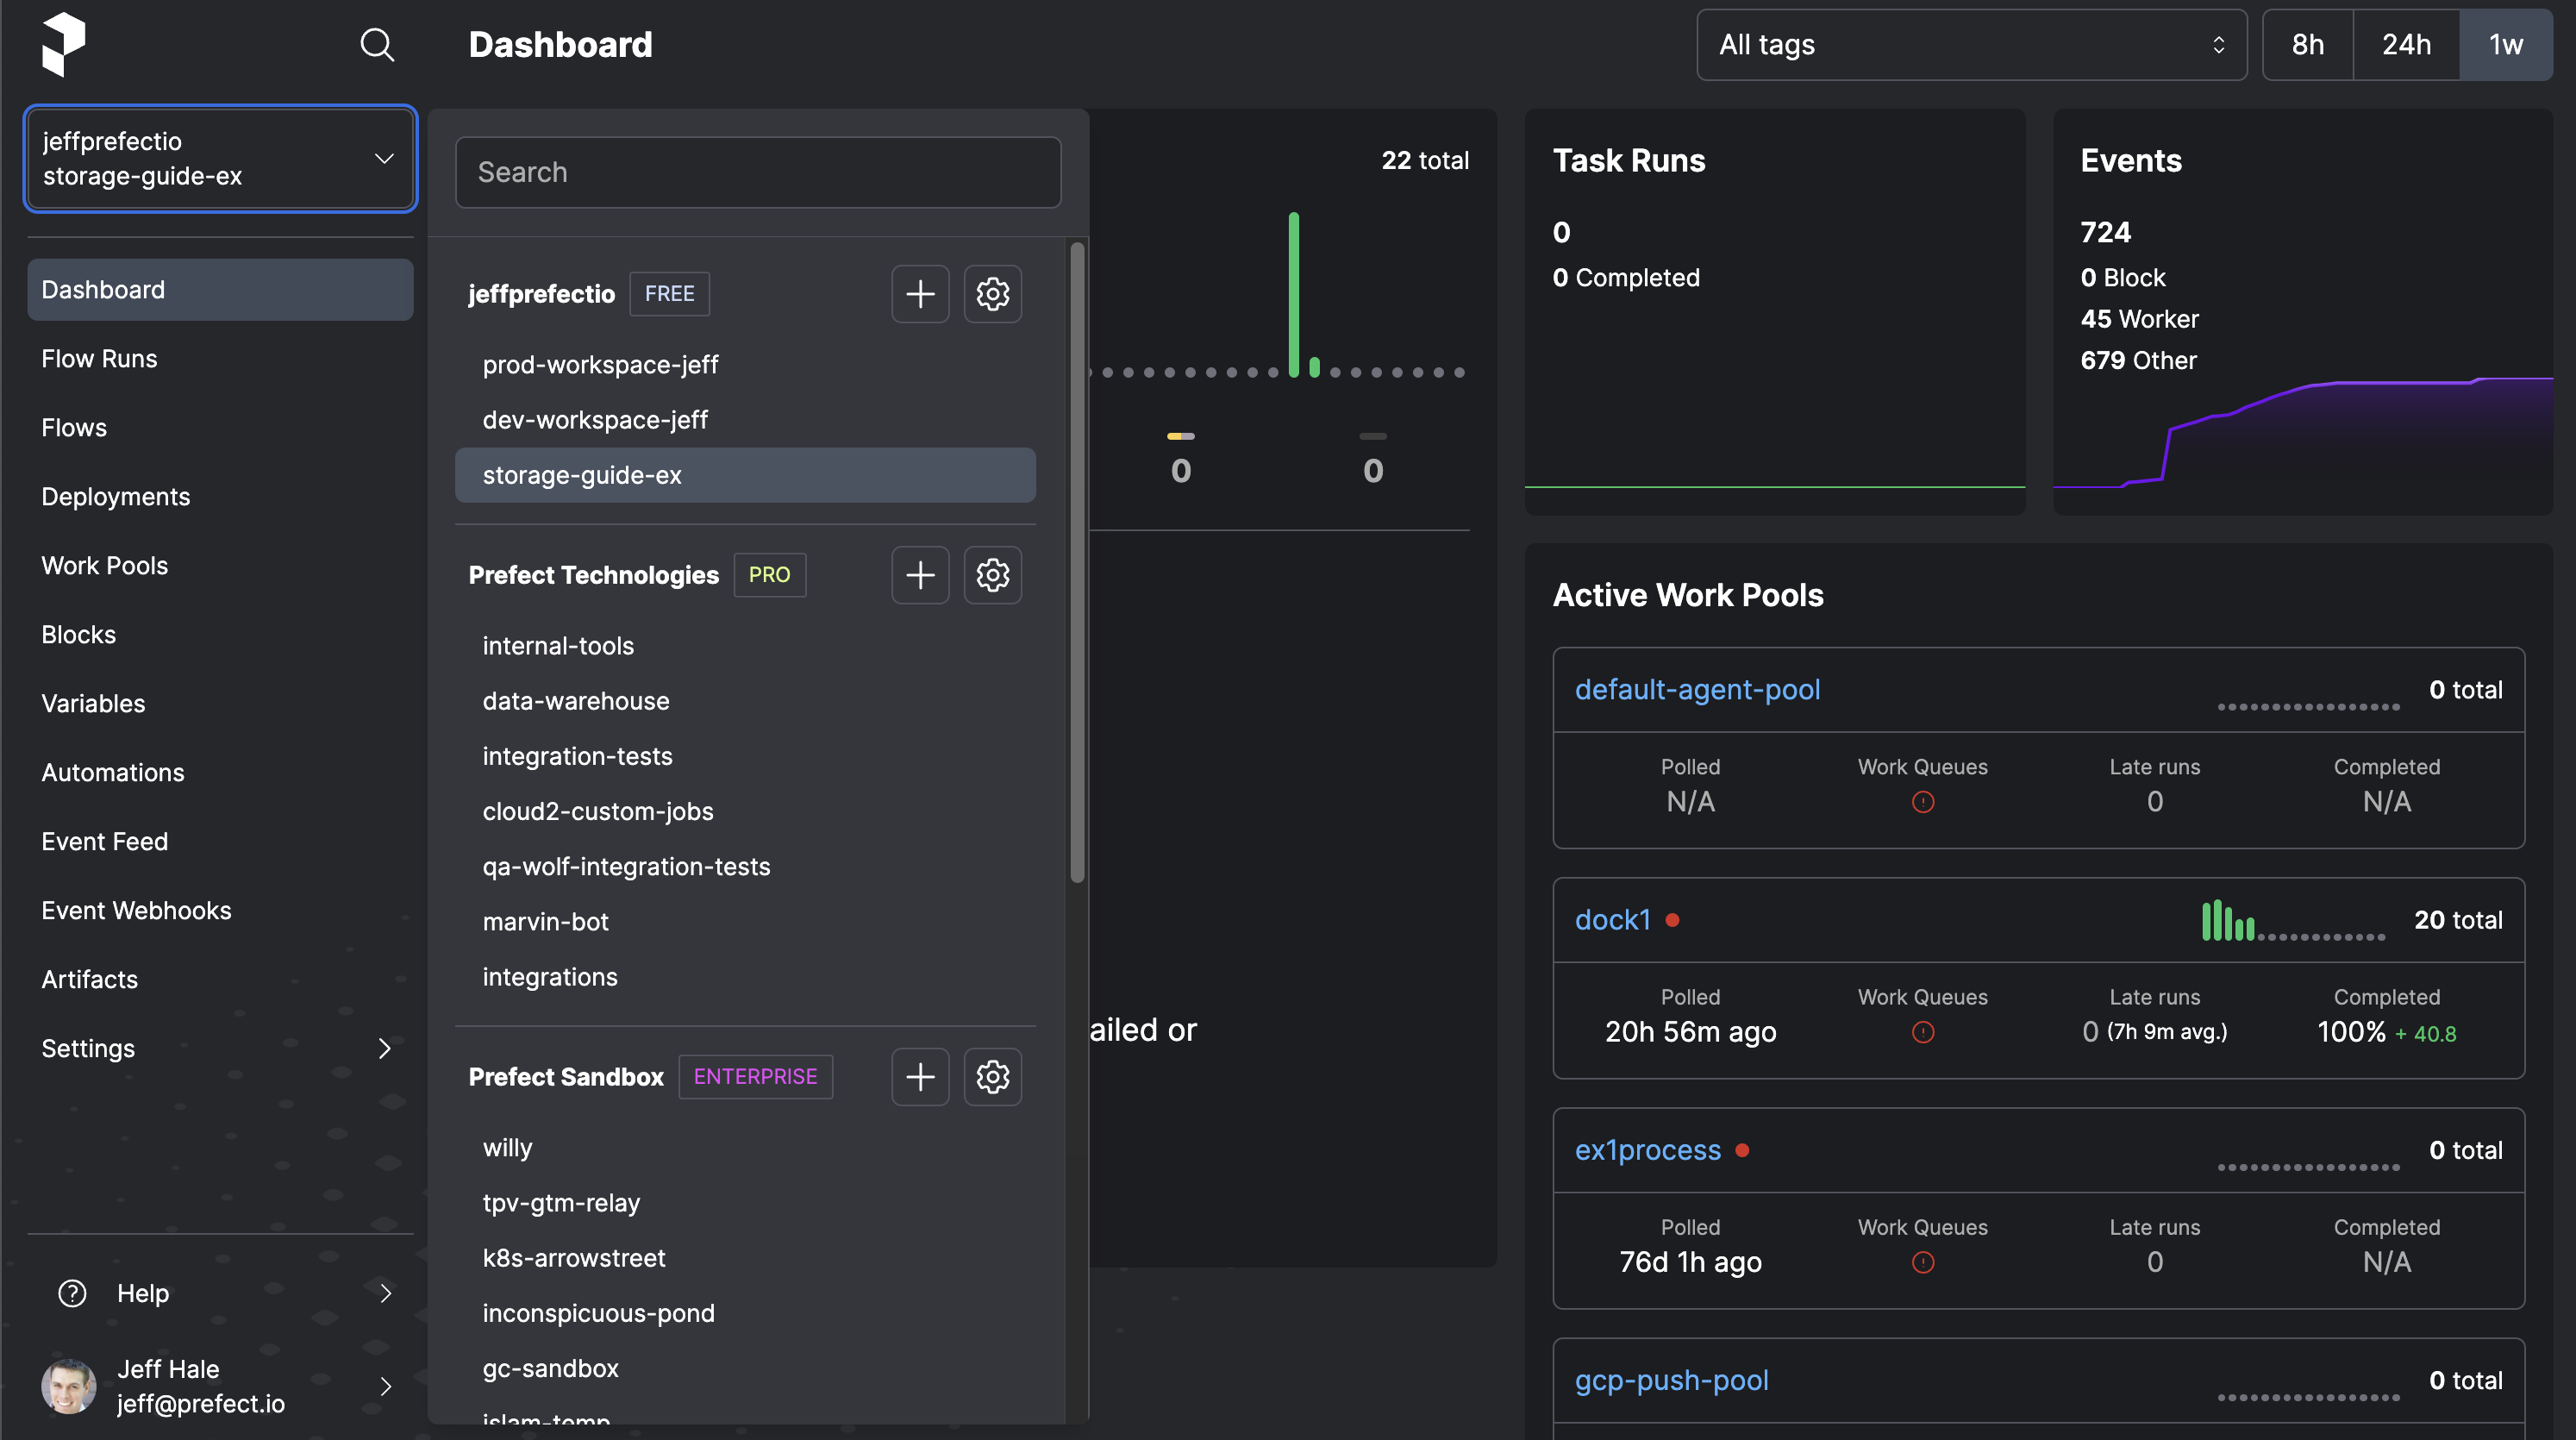Switch to gc-sandbox workspace
The image size is (2576, 1440).
(x=745, y=1368)
